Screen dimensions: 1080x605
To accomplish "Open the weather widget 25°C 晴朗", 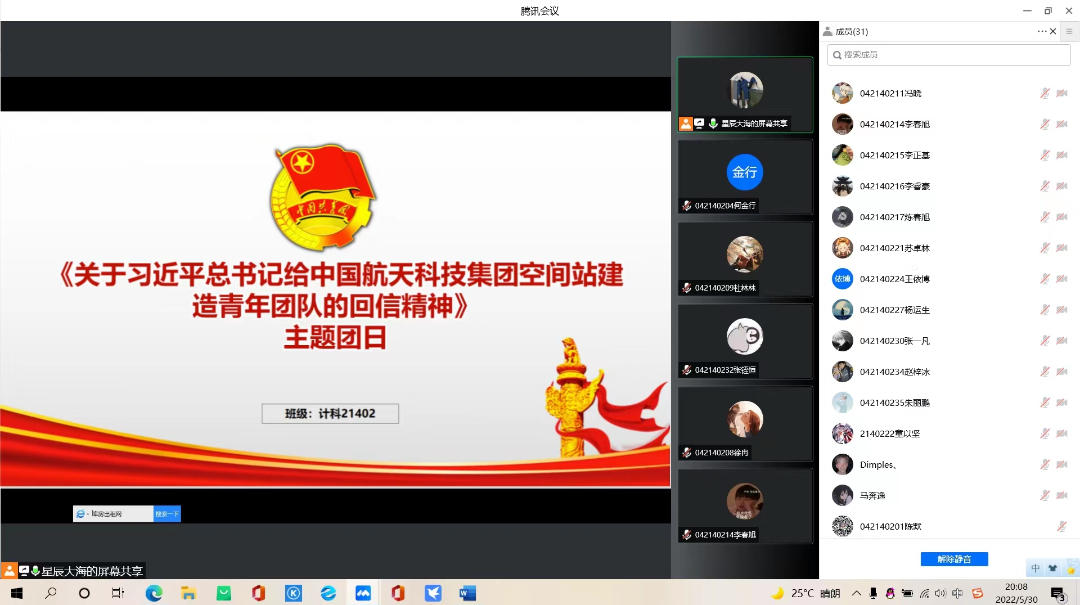I will click(805, 593).
